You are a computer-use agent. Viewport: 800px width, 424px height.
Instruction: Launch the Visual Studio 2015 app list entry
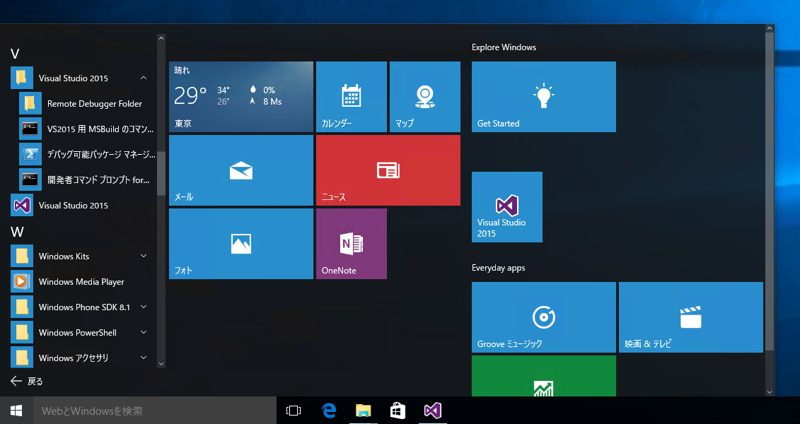[x=83, y=206]
